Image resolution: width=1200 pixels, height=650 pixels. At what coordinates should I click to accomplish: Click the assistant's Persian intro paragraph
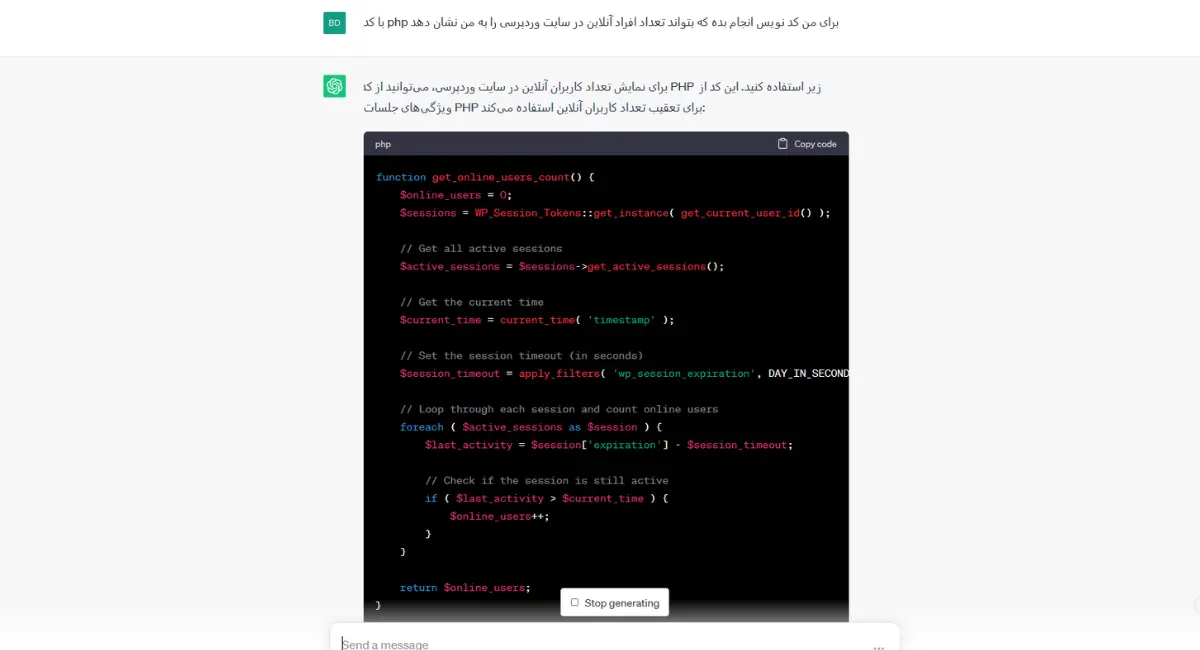(x=592, y=97)
